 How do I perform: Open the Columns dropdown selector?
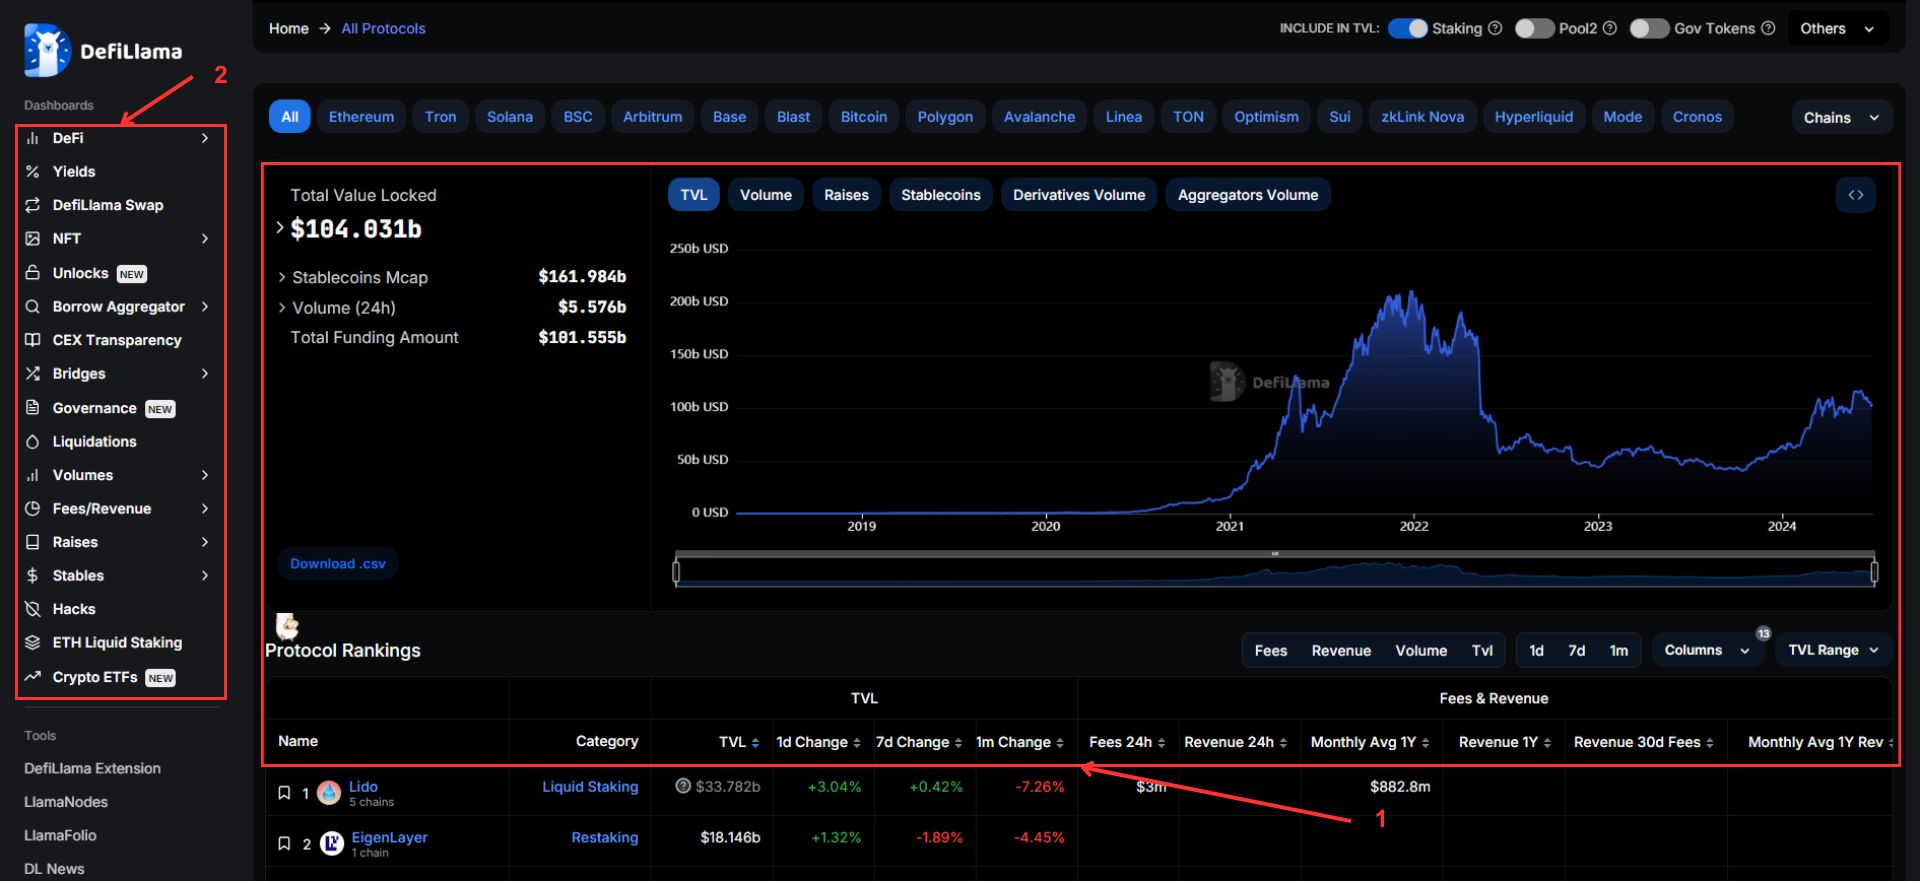pos(1706,651)
